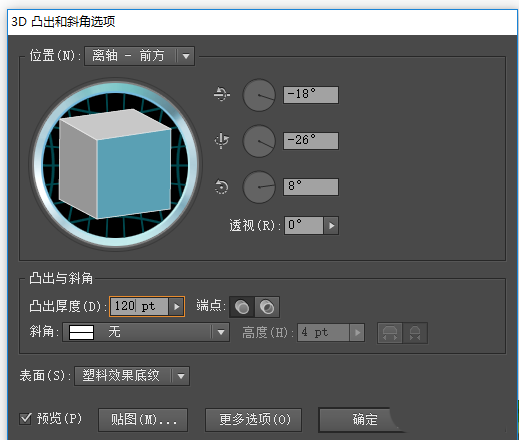Click the bevel extent out icon
This screenshot has width=519, height=440.
(x=390, y=333)
